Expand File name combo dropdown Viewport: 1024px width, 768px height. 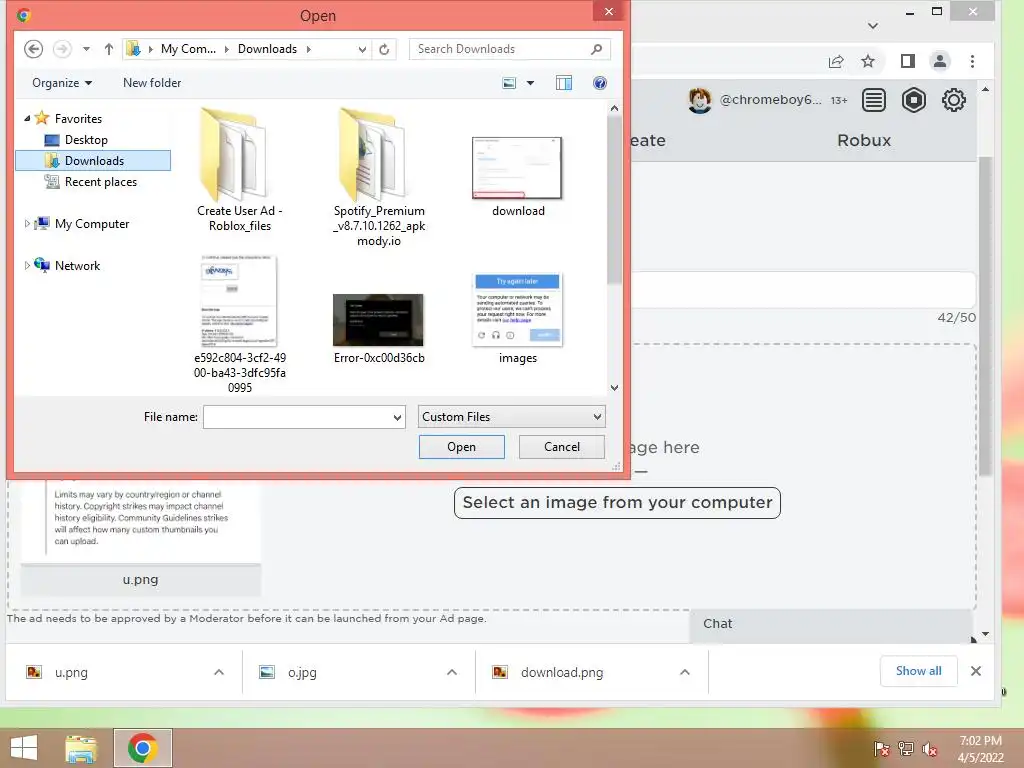click(x=397, y=417)
